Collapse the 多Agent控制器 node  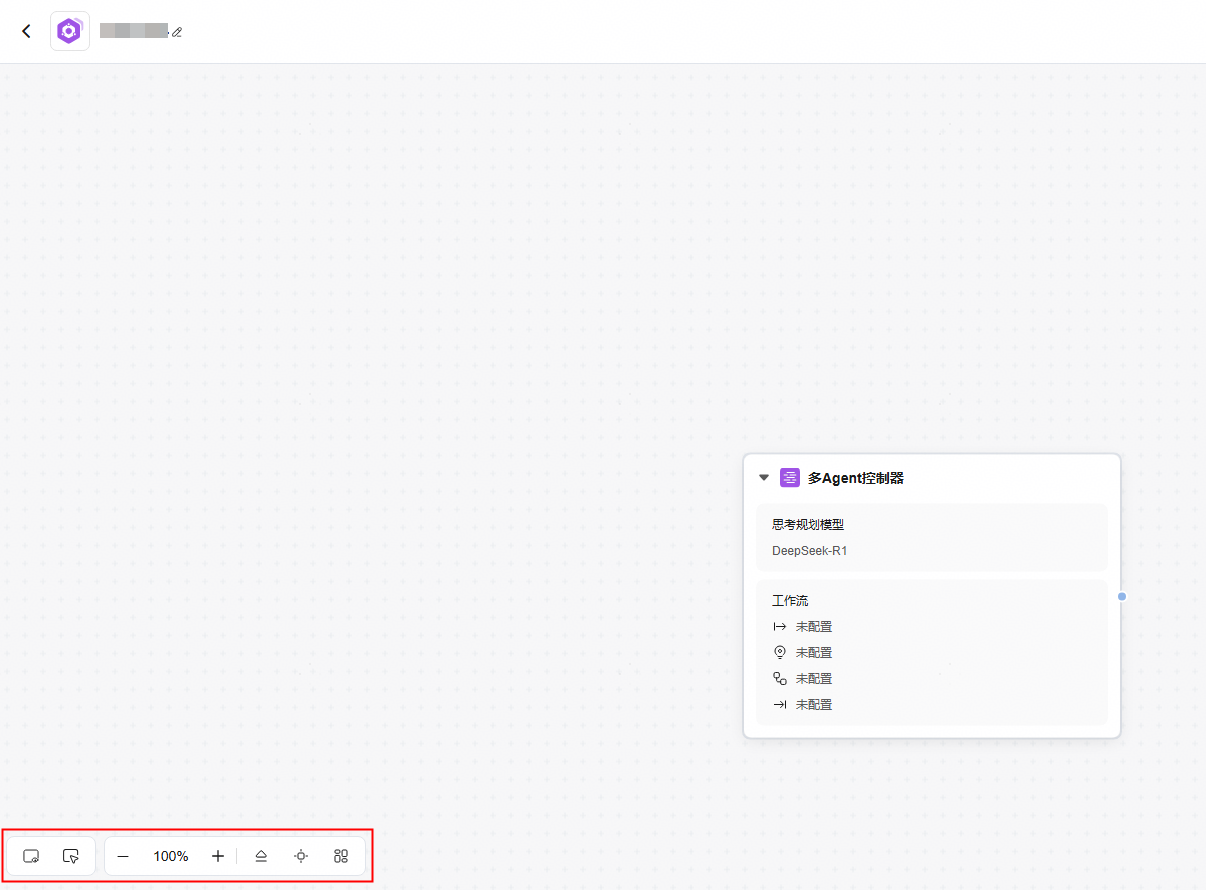click(x=764, y=478)
